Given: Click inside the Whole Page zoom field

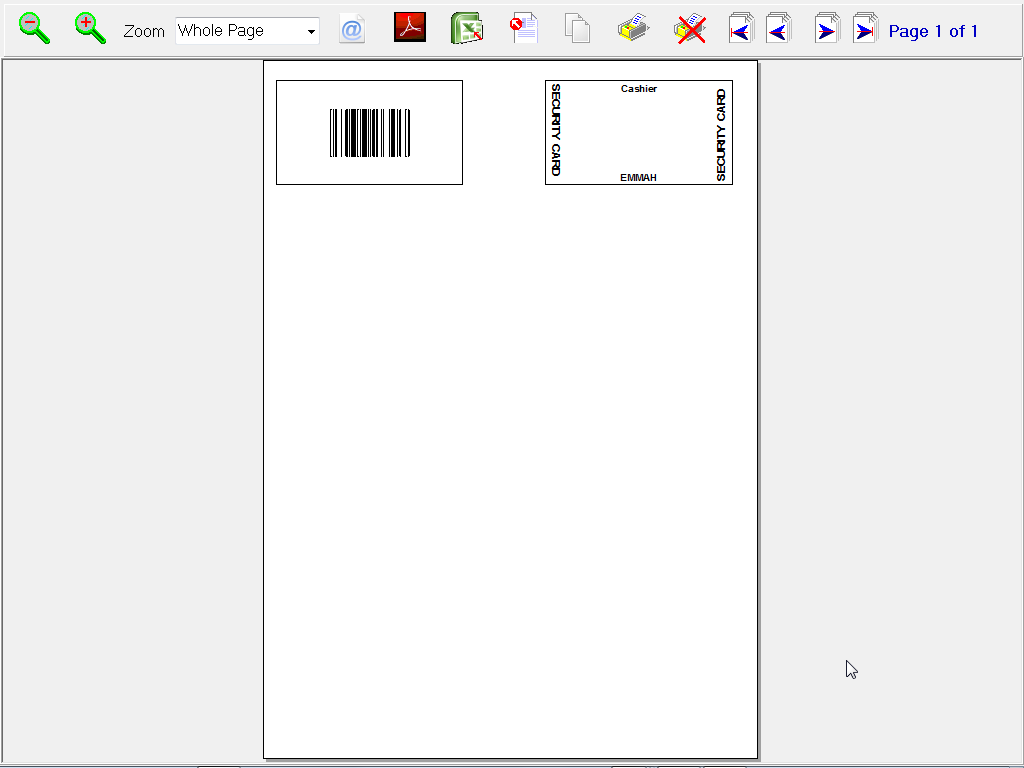Looking at the screenshot, I should click(238, 31).
